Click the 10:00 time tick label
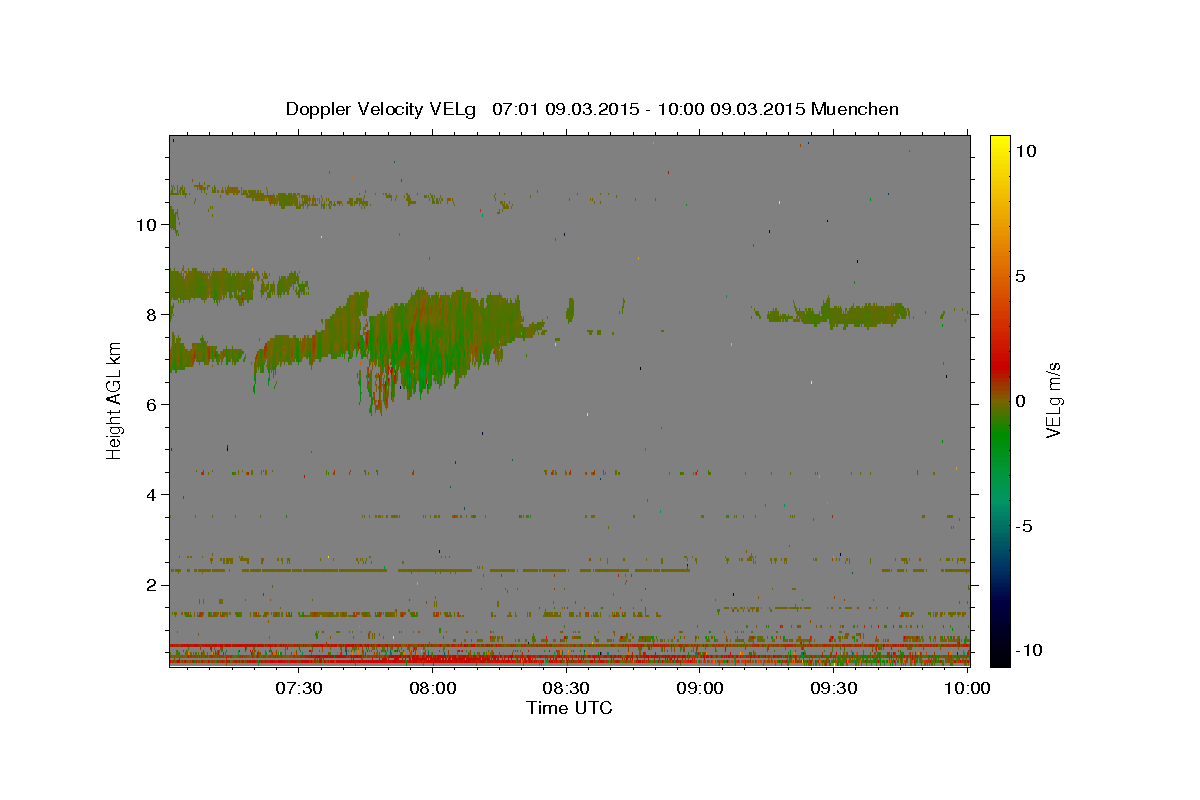Image resolution: width=1200 pixels, height=800 pixels. click(967, 688)
